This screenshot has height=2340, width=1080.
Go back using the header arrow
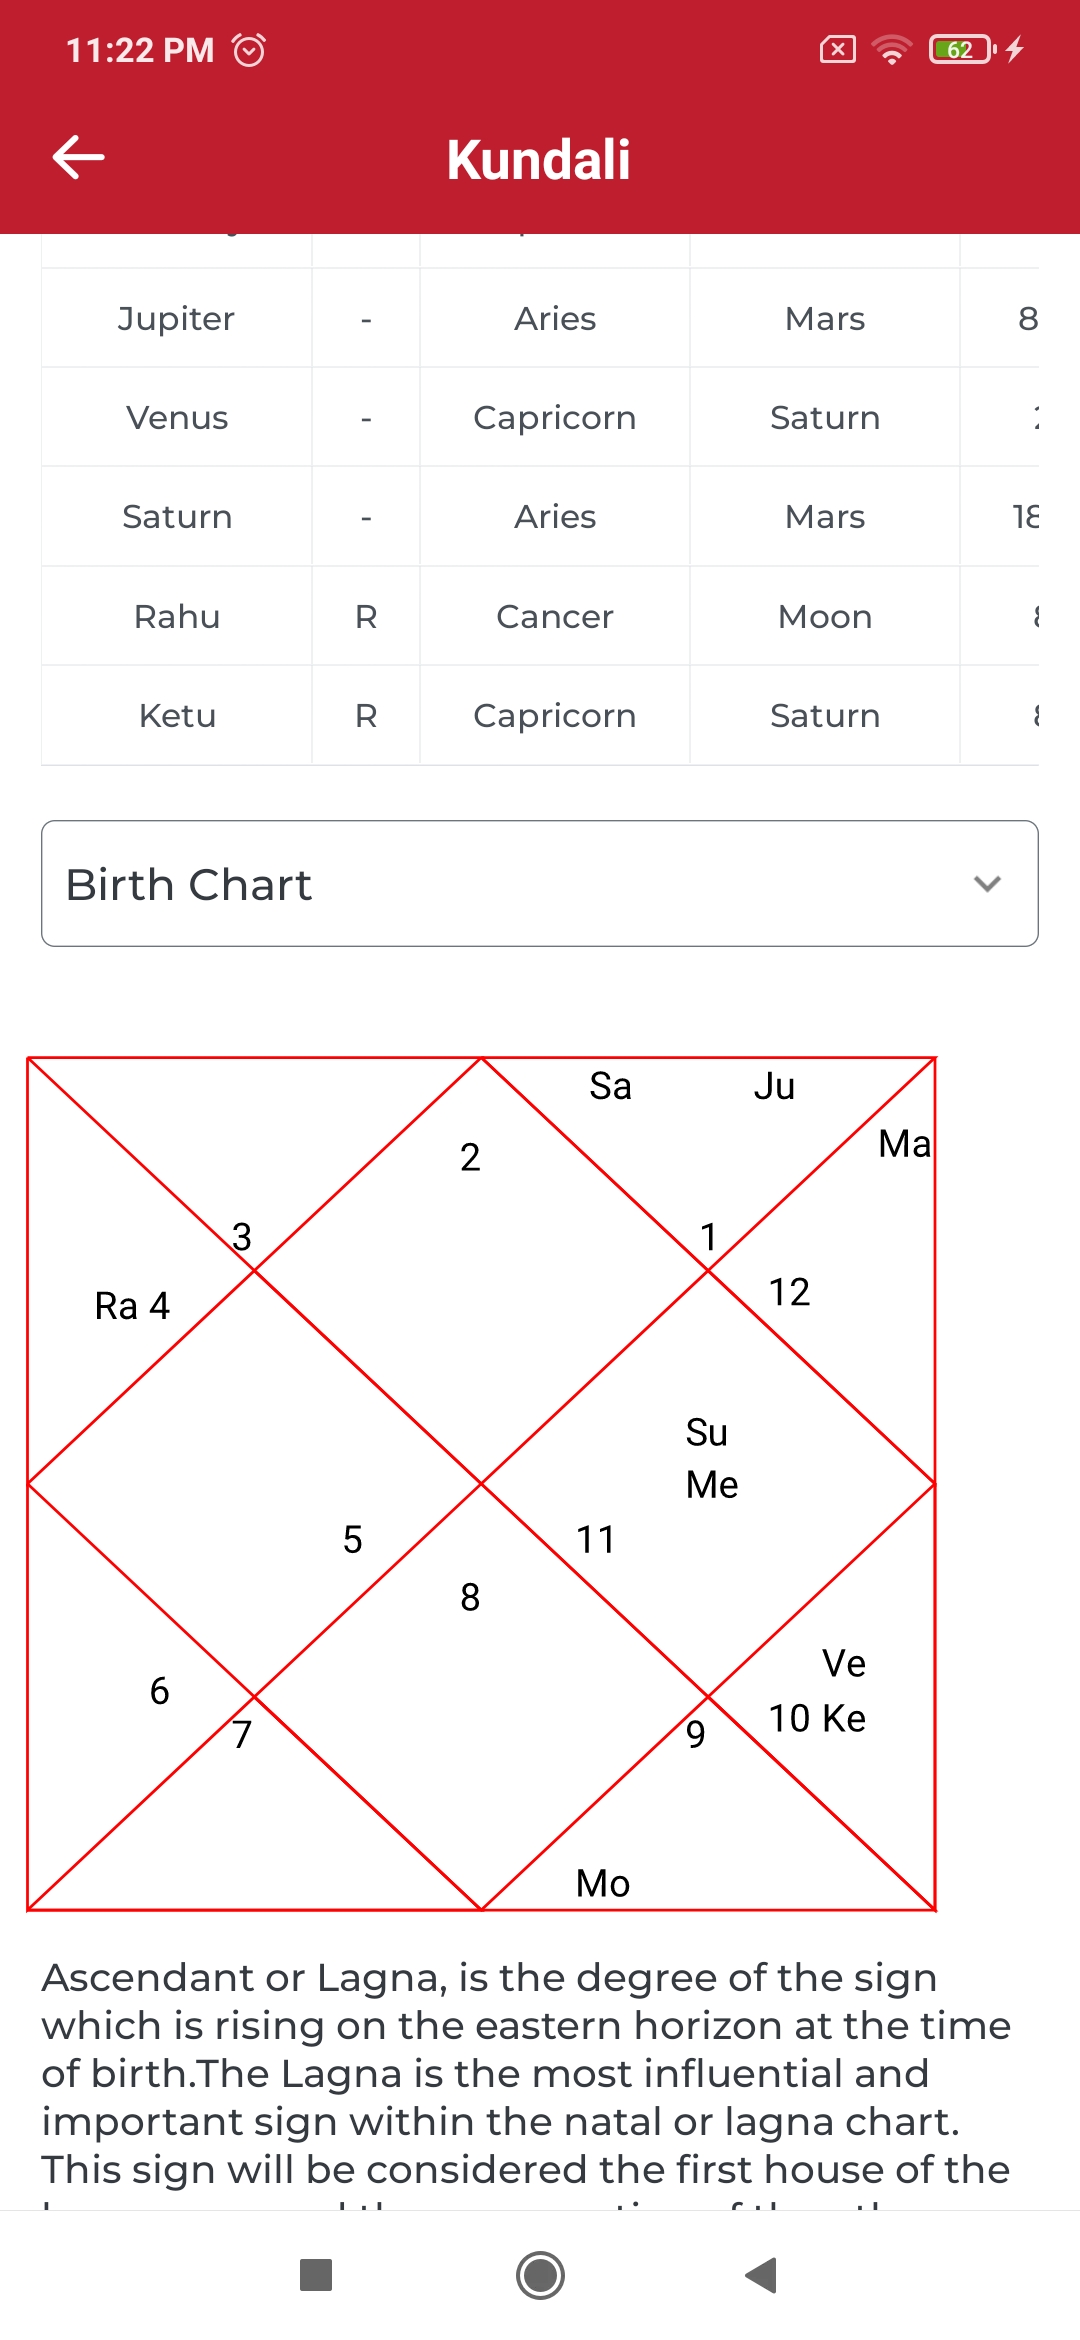click(78, 158)
